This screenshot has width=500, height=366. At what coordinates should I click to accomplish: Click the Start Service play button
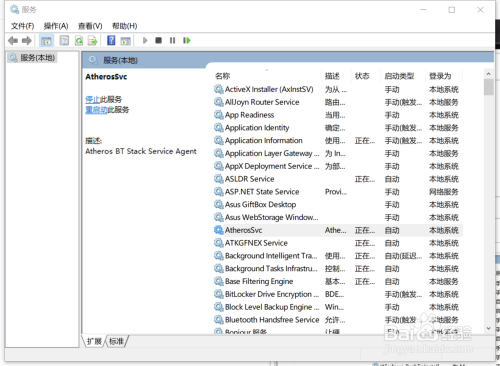[x=145, y=41]
